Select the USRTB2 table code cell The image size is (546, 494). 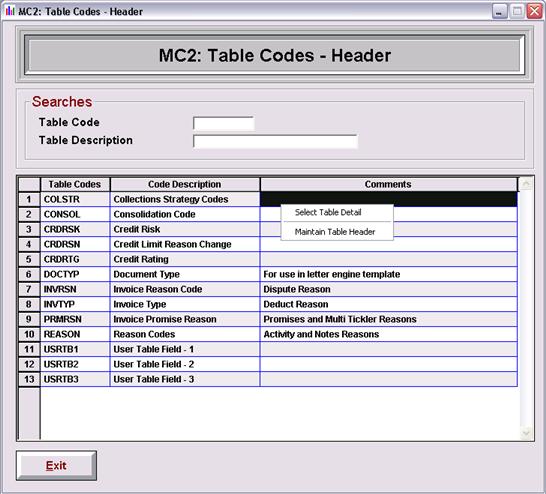tap(75, 364)
